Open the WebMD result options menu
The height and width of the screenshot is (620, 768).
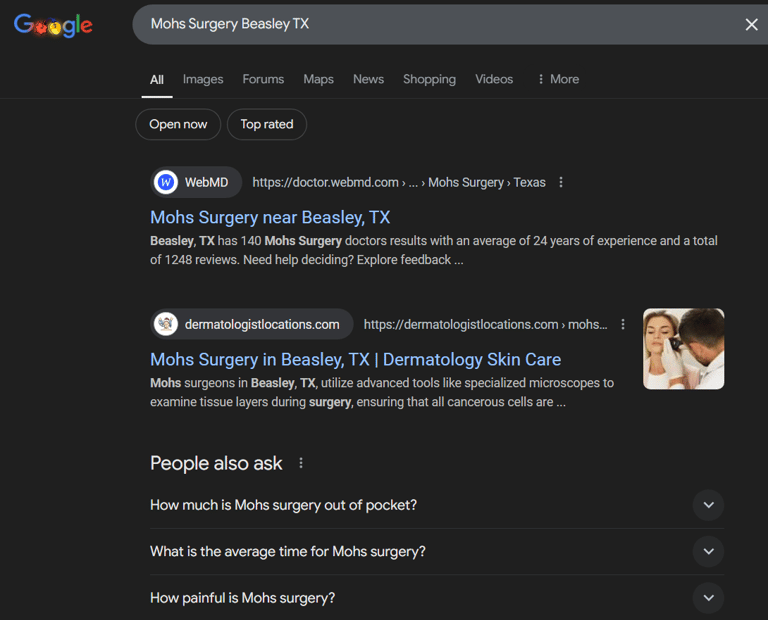[x=561, y=182]
